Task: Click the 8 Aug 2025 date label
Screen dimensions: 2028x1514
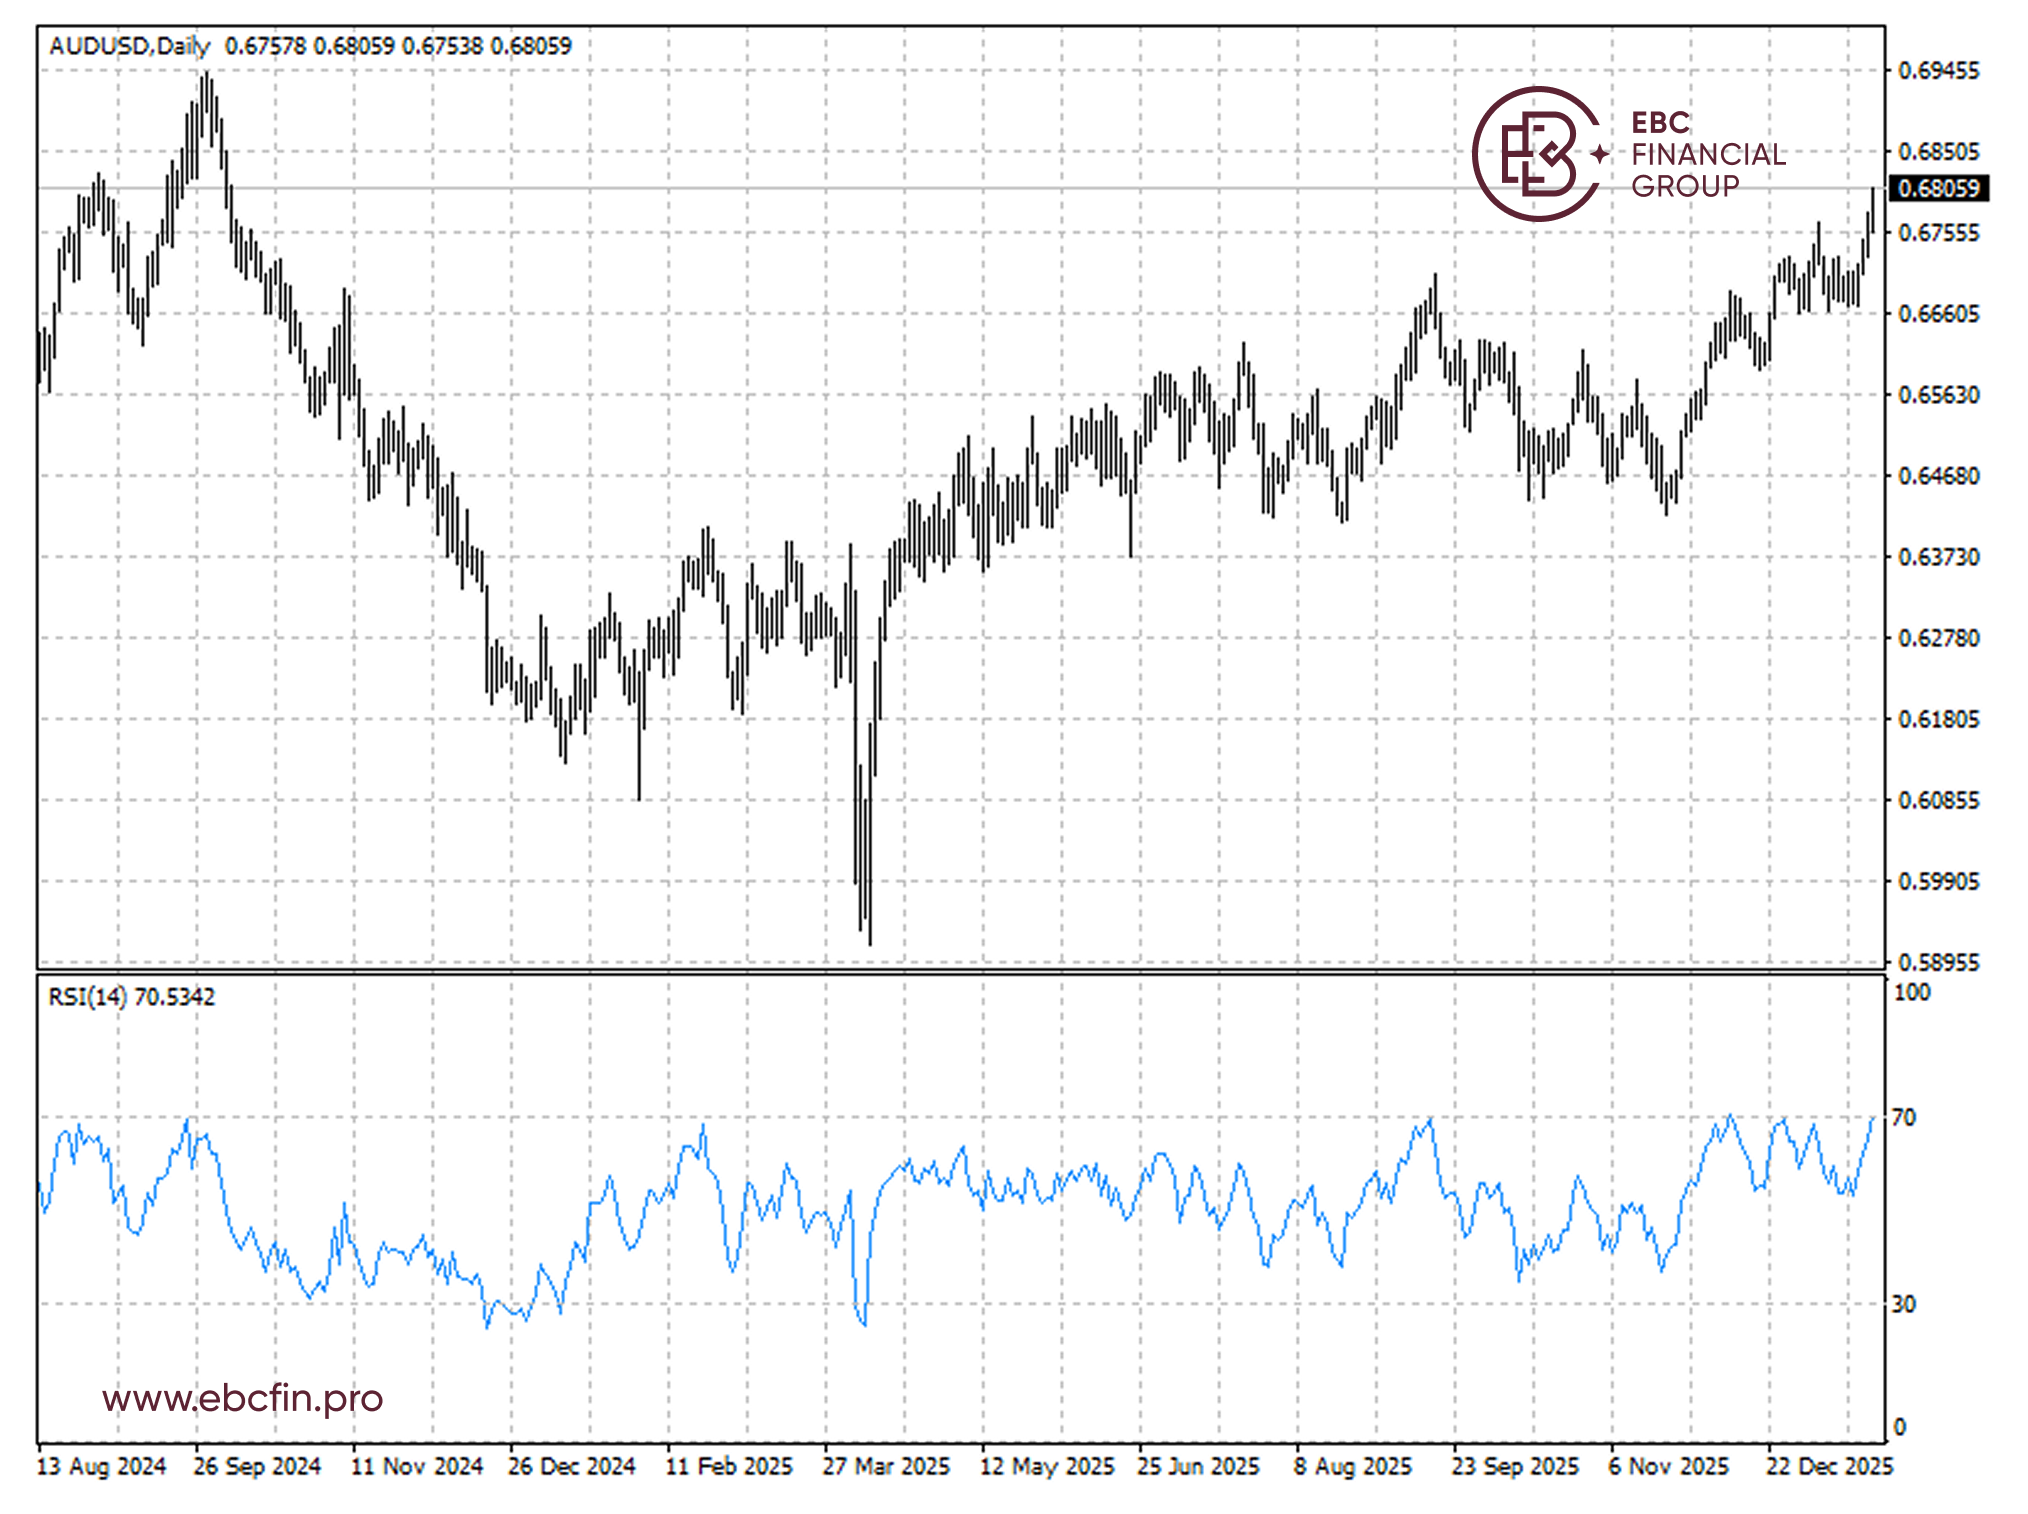Action: (x=1352, y=1466)
